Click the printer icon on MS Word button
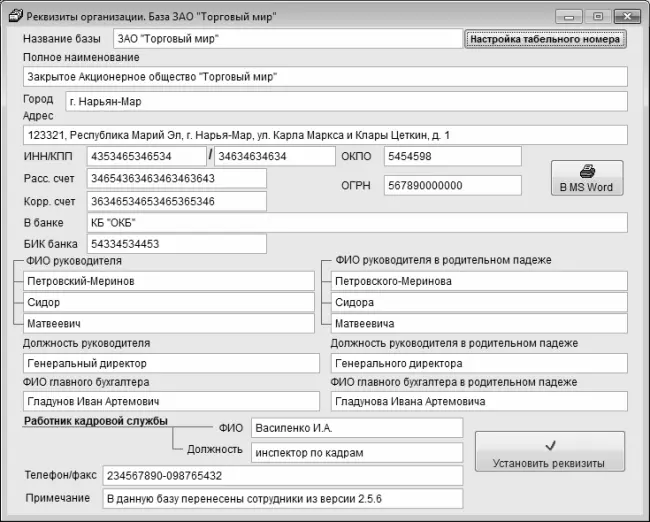The width and height of the screenshot is (650, 522). (587, 171)
